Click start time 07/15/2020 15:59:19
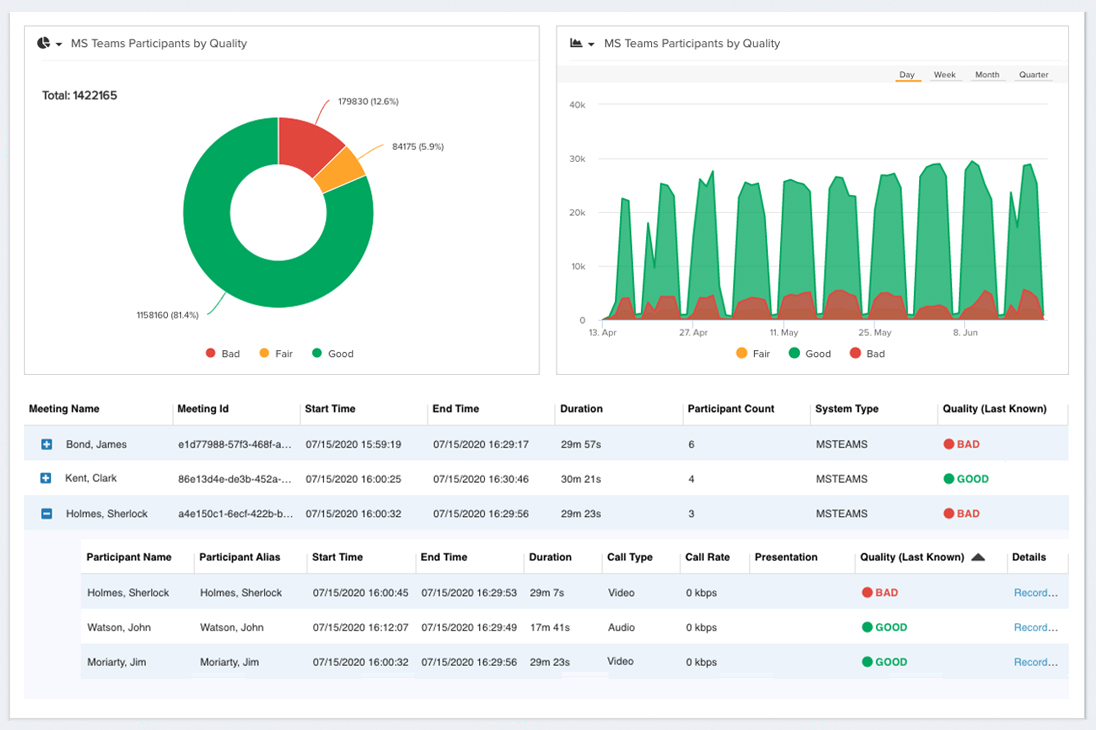 (x=354, y=445)
